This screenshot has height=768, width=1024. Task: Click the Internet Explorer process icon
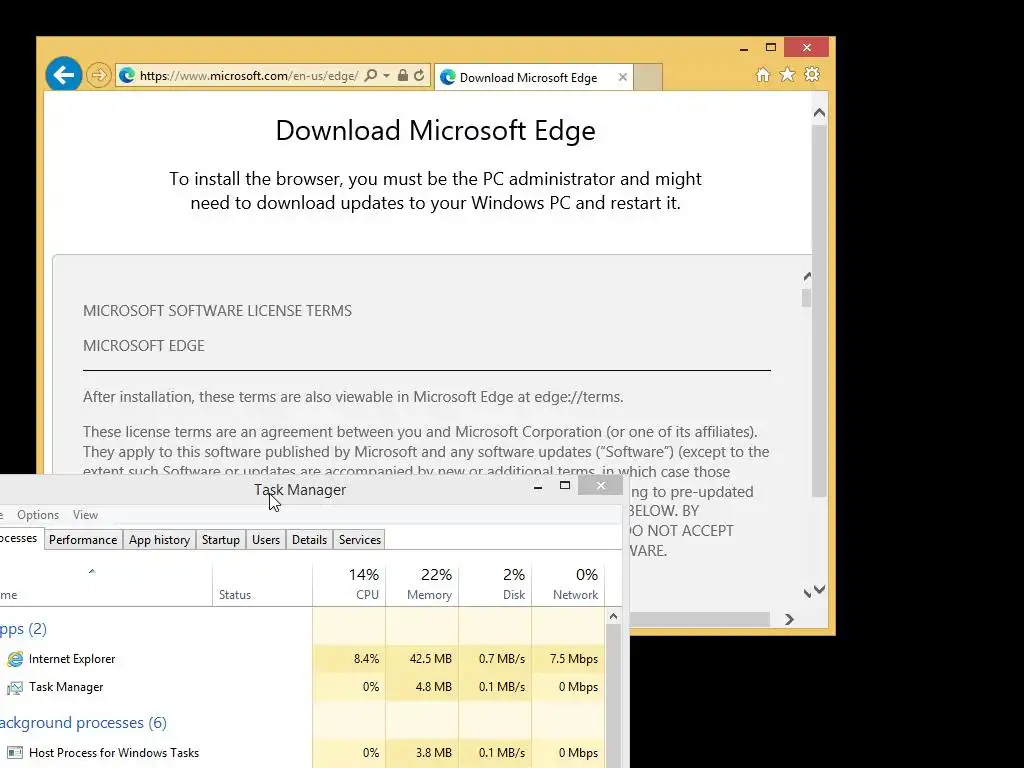click(x=15, y=659)
